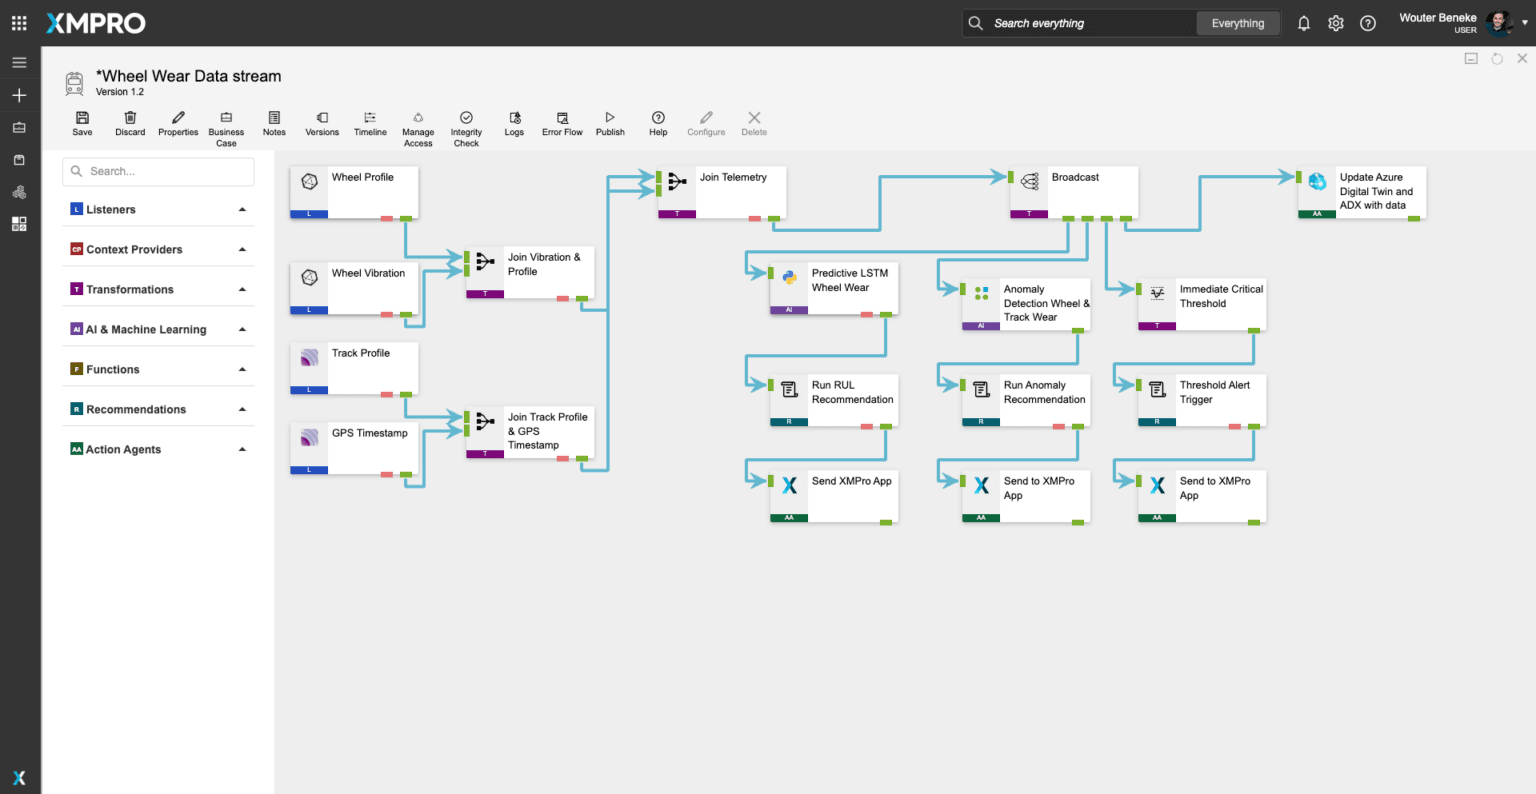Open the Versions menu item

pos(322,118)
